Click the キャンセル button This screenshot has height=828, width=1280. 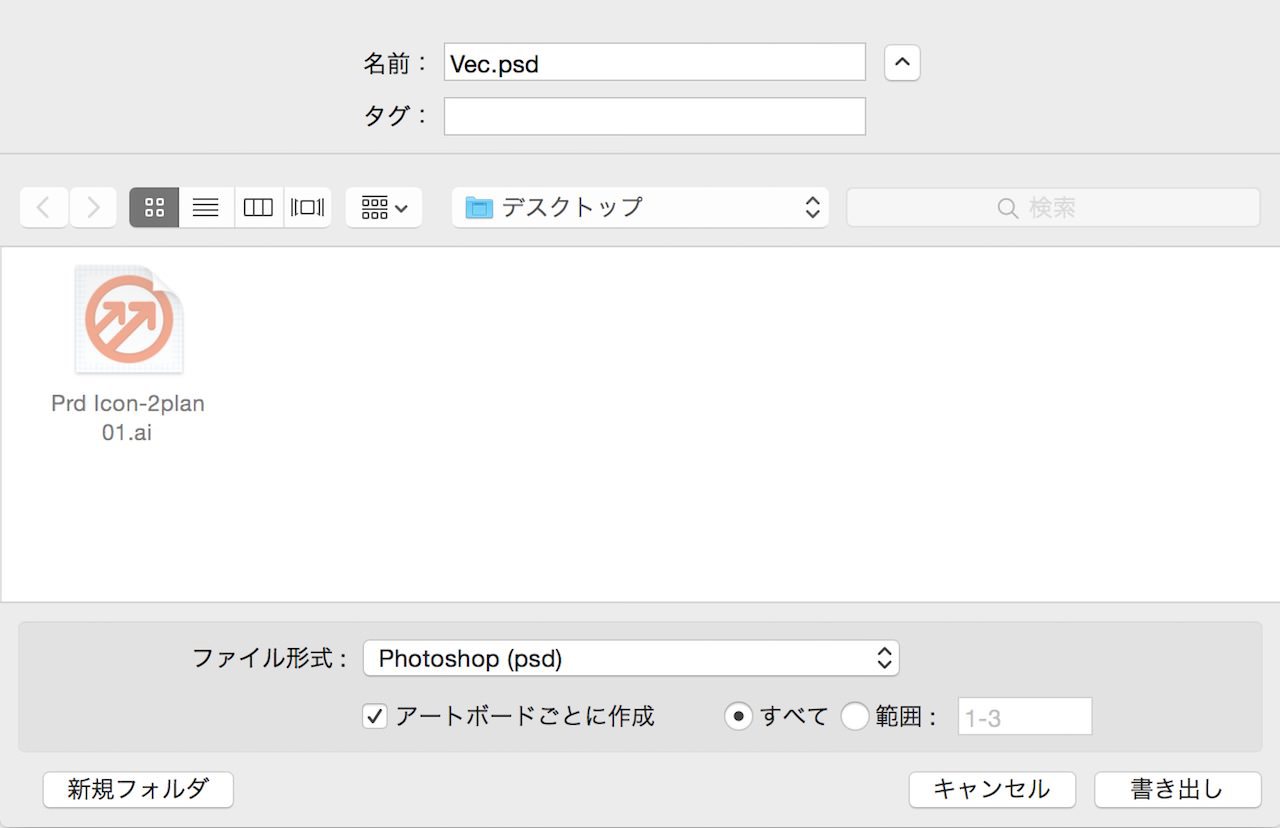pyautogui.click(x=992, y=789)
